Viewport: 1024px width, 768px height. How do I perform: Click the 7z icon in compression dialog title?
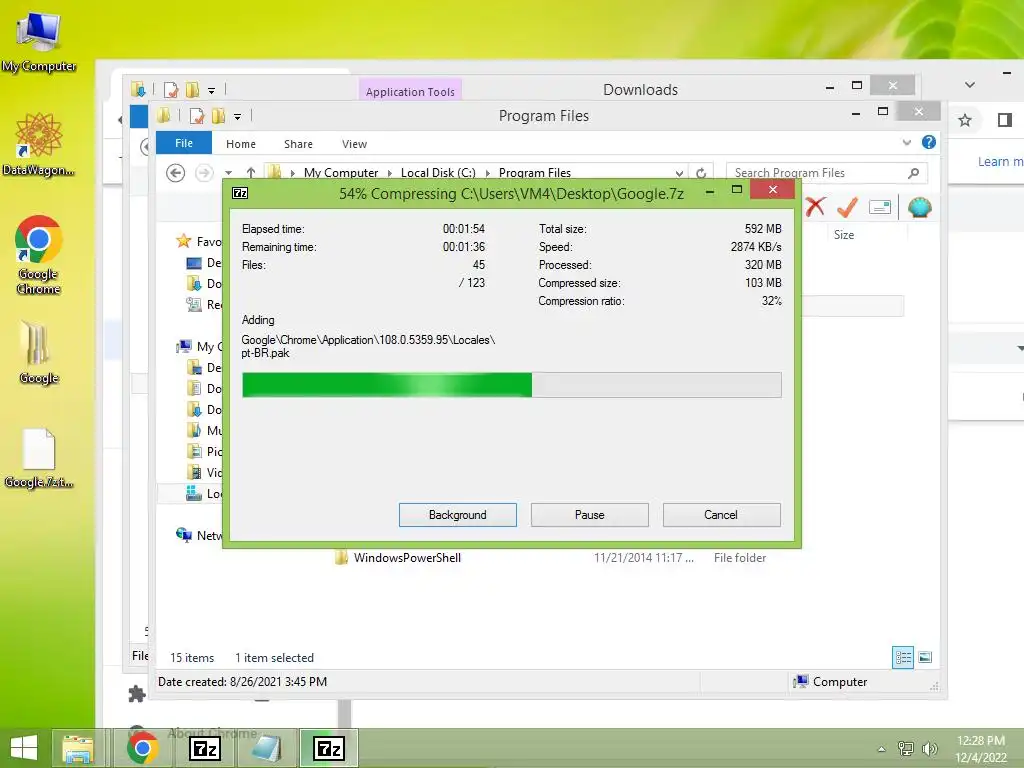pos(240,193)
